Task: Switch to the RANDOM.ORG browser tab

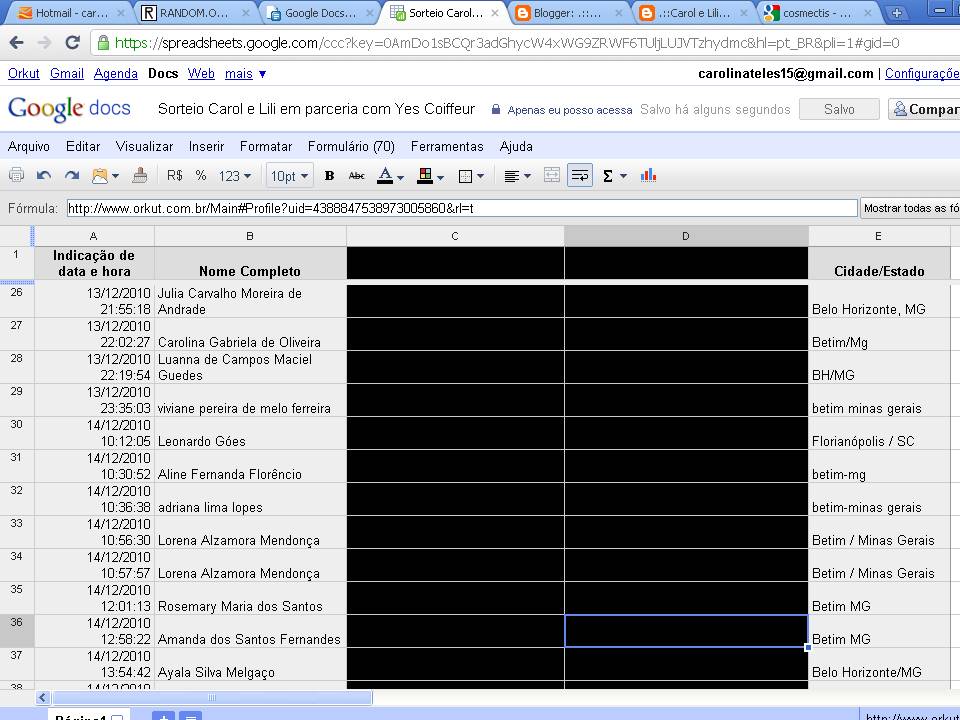Action: tap(195, 12)
